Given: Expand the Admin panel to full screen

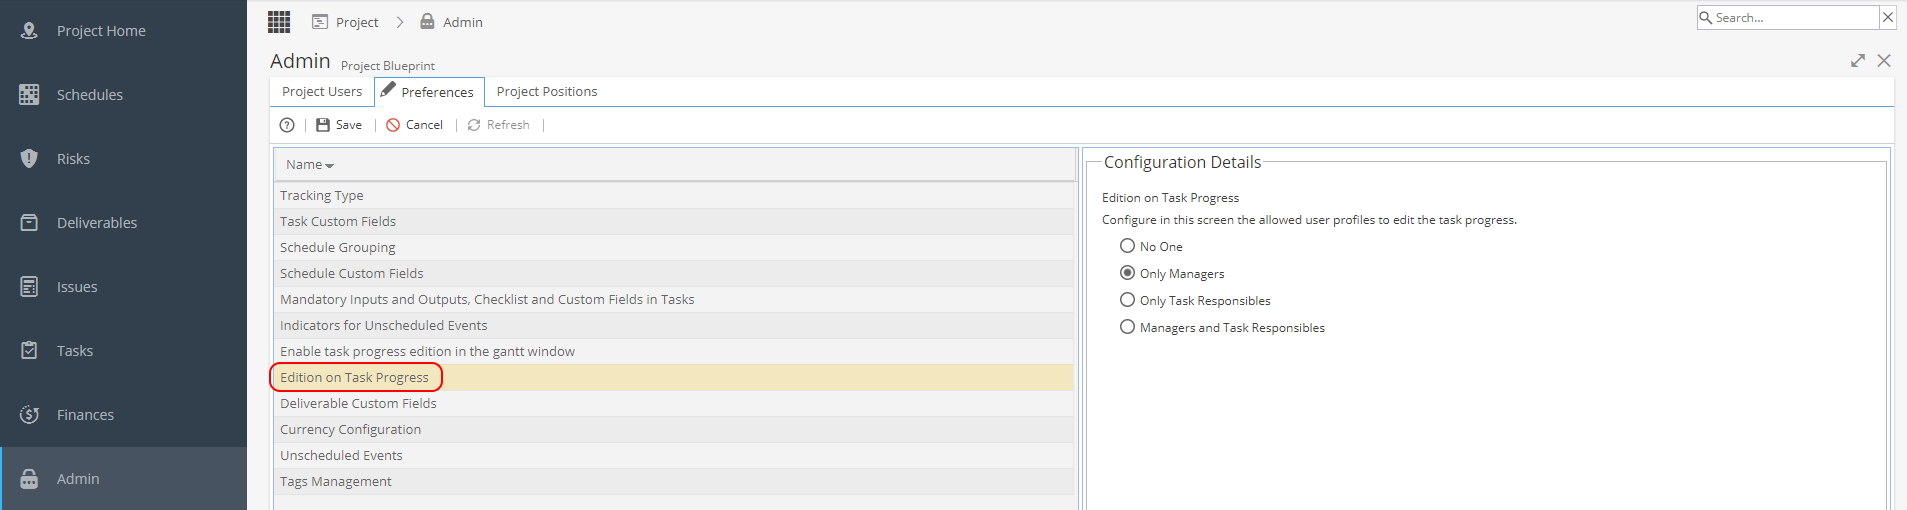Looking at the screenshot, I should click(x=1858, y=61).
